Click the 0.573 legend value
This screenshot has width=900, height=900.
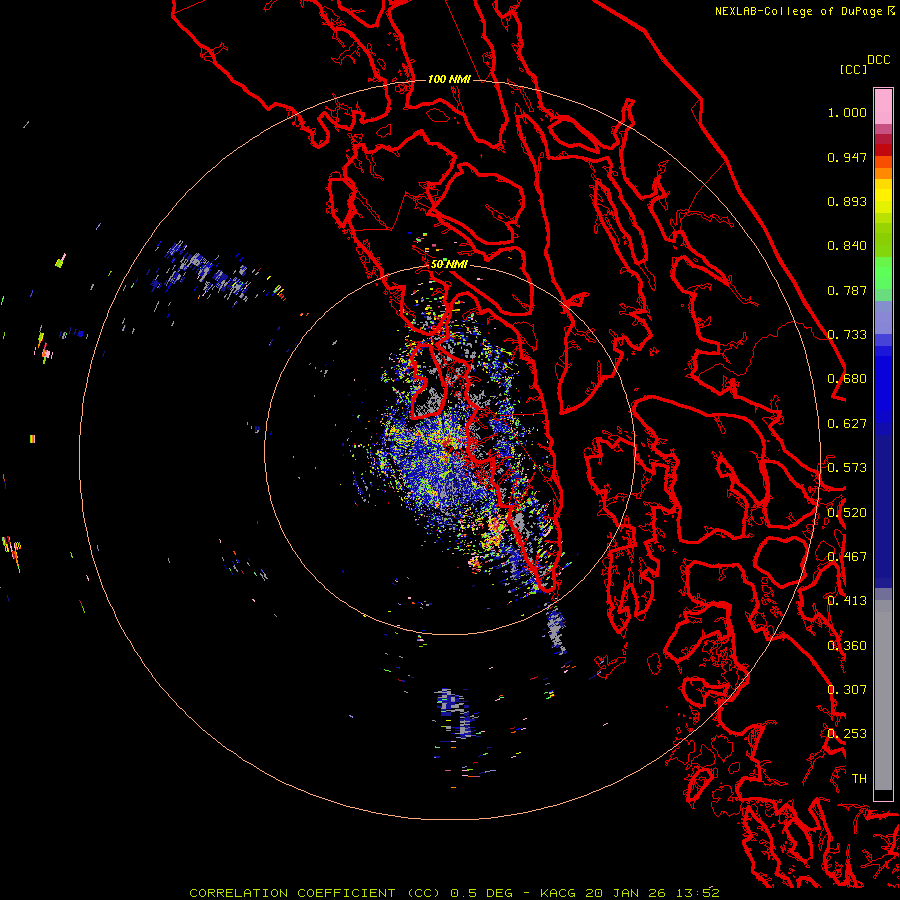pyautogui.click(x=847, y=468)
